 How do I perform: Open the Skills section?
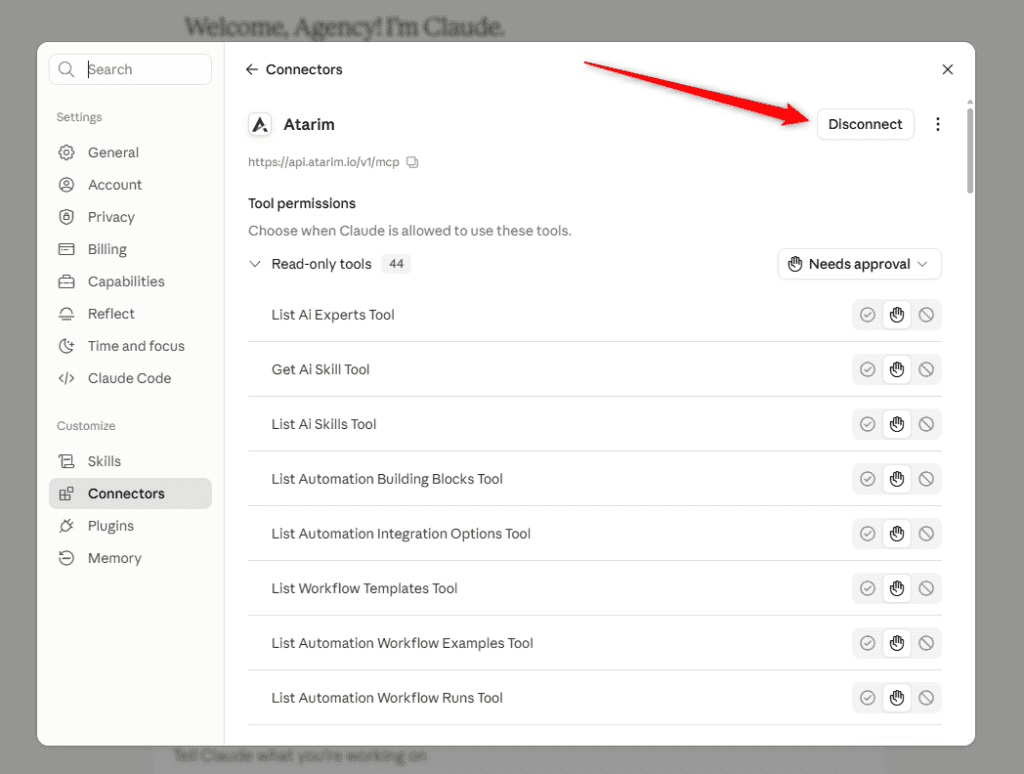(x=130, y=461)
